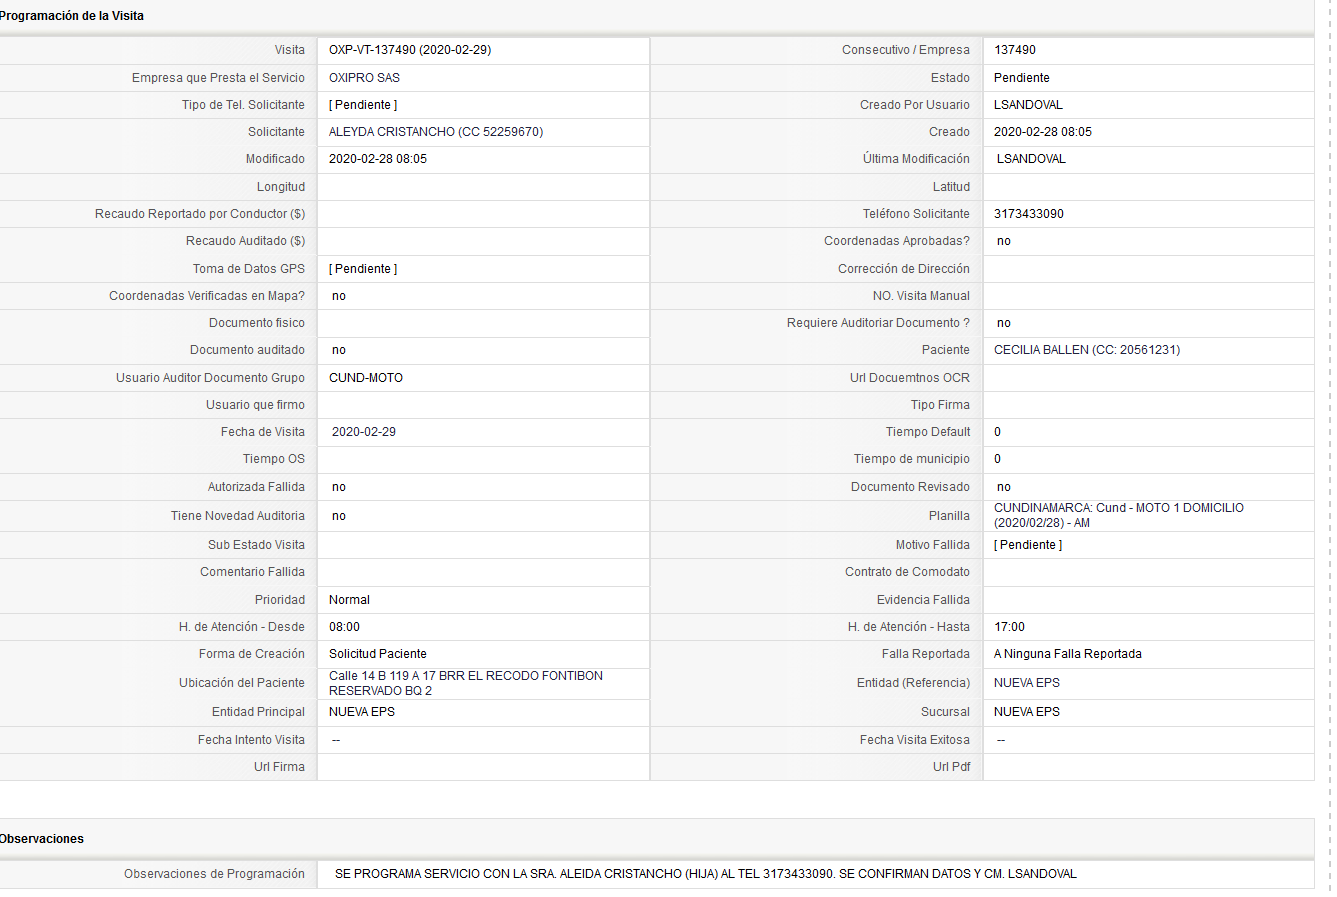Click the Documento Revisado value no

pos(1004,487)
